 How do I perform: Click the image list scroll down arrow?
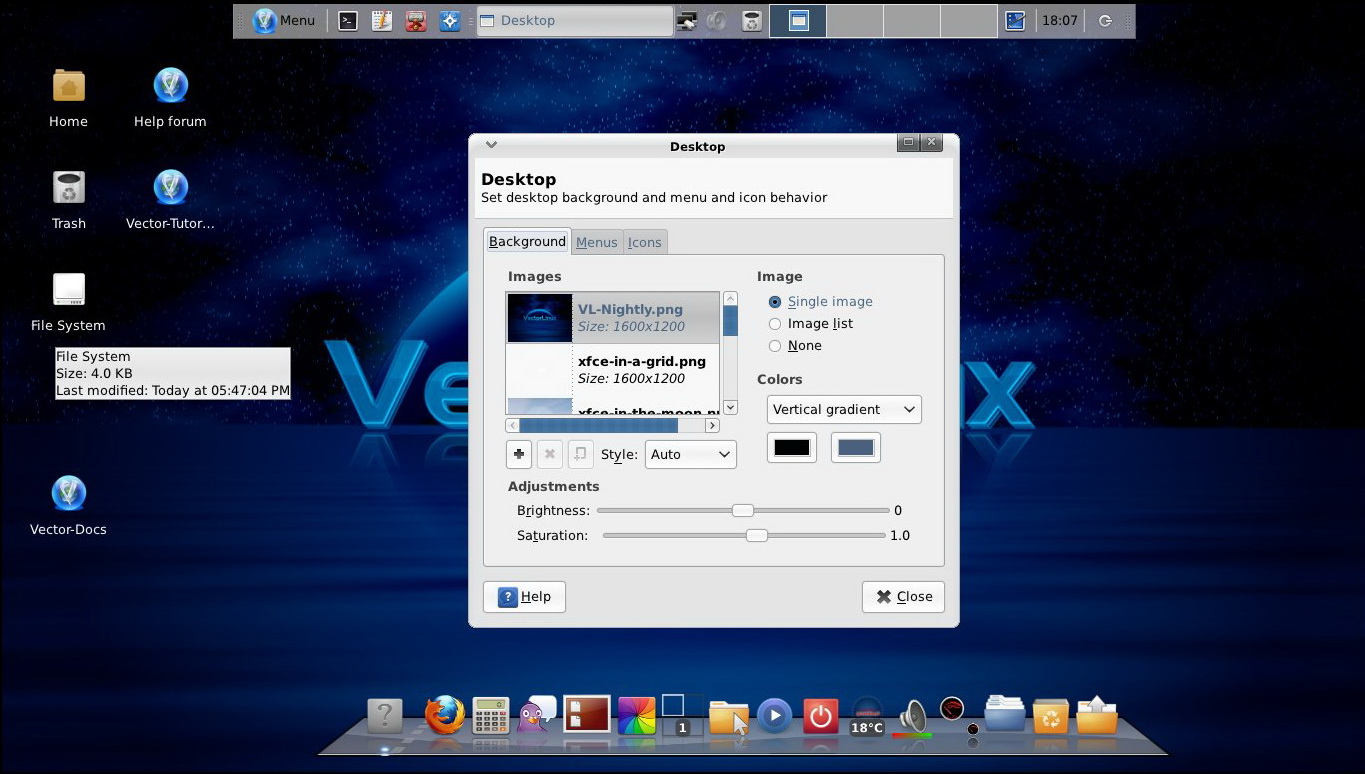(730, 407)
